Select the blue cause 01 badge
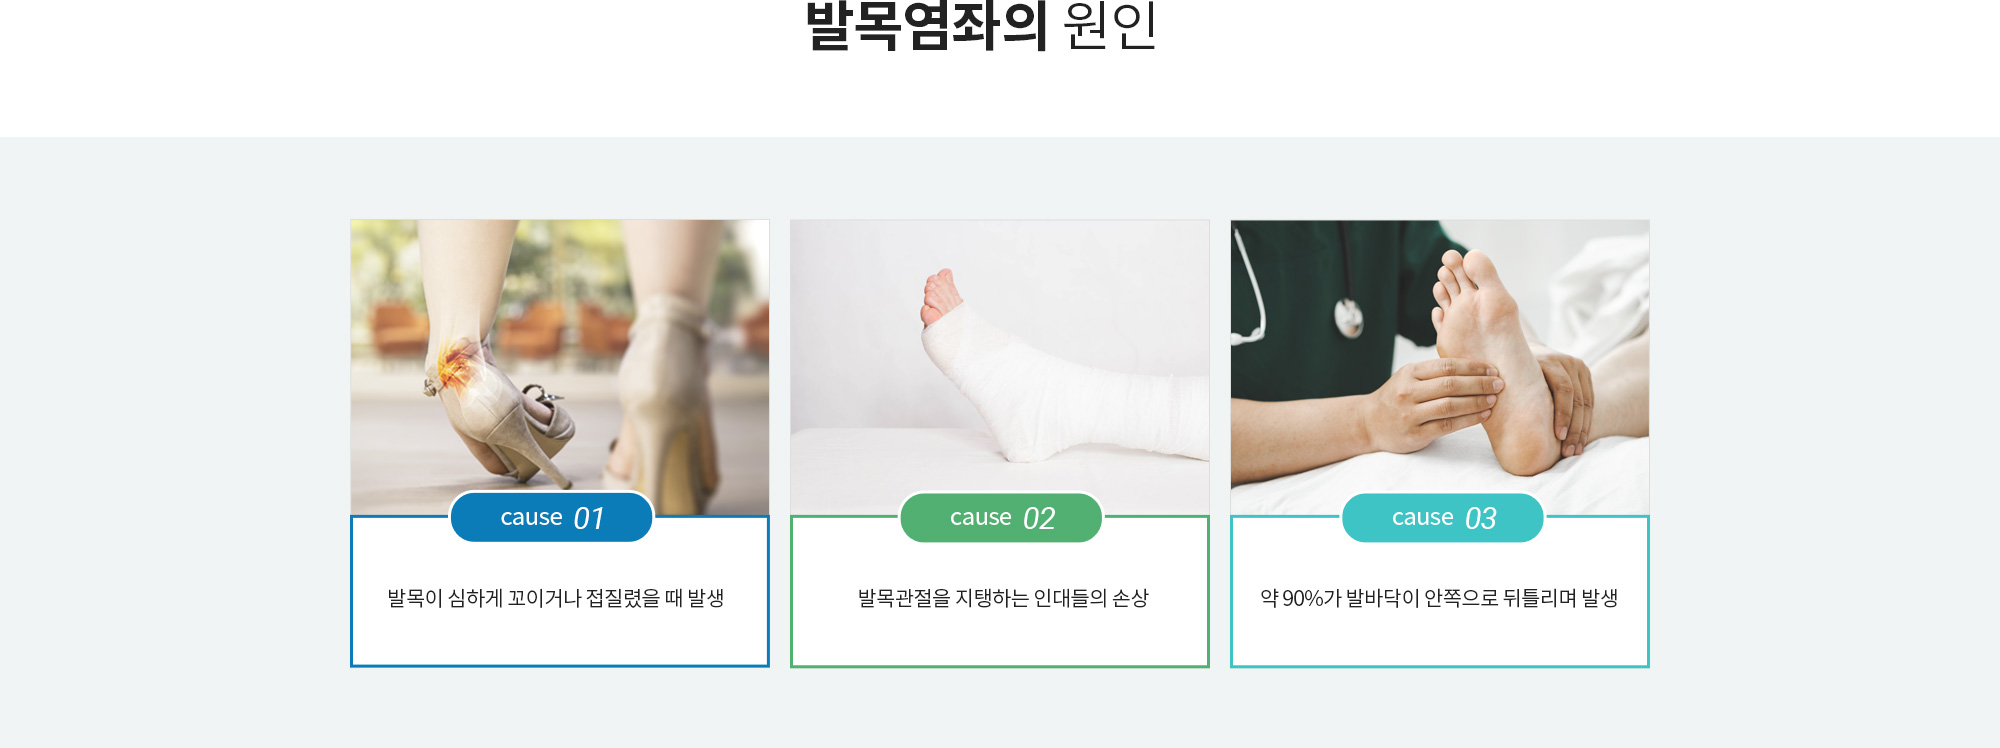 tap(552, 517)
